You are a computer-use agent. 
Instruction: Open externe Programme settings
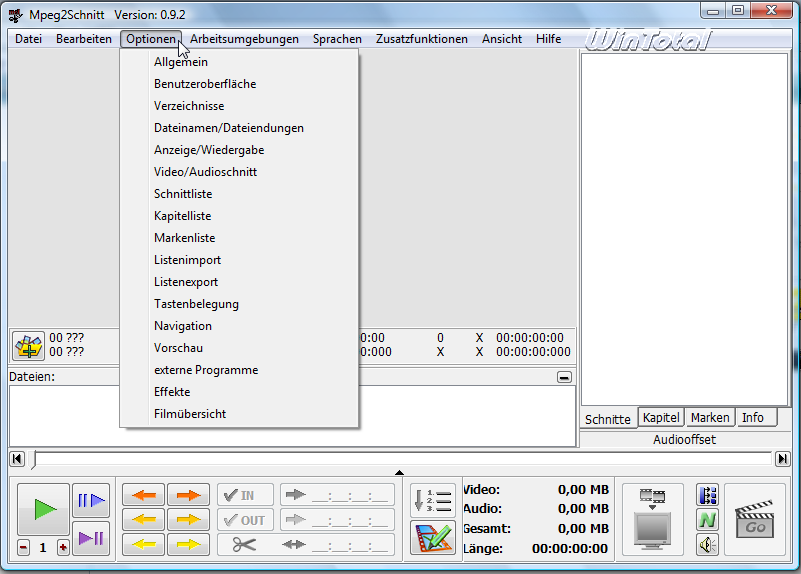pyautogui.click(x=239, y=369)
